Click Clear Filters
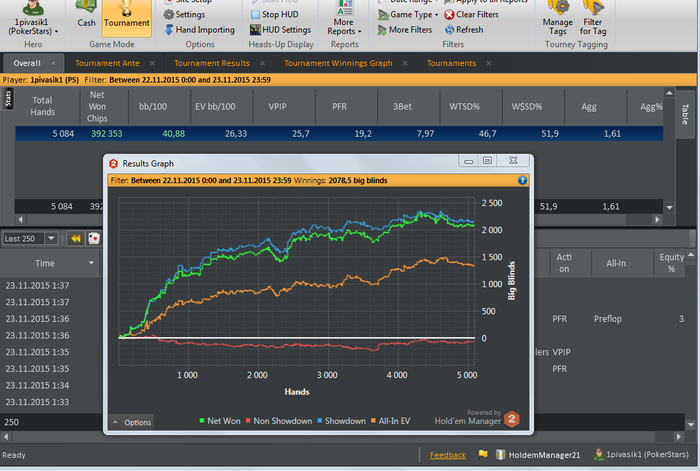The image size is (700, 471). [471, 14]
